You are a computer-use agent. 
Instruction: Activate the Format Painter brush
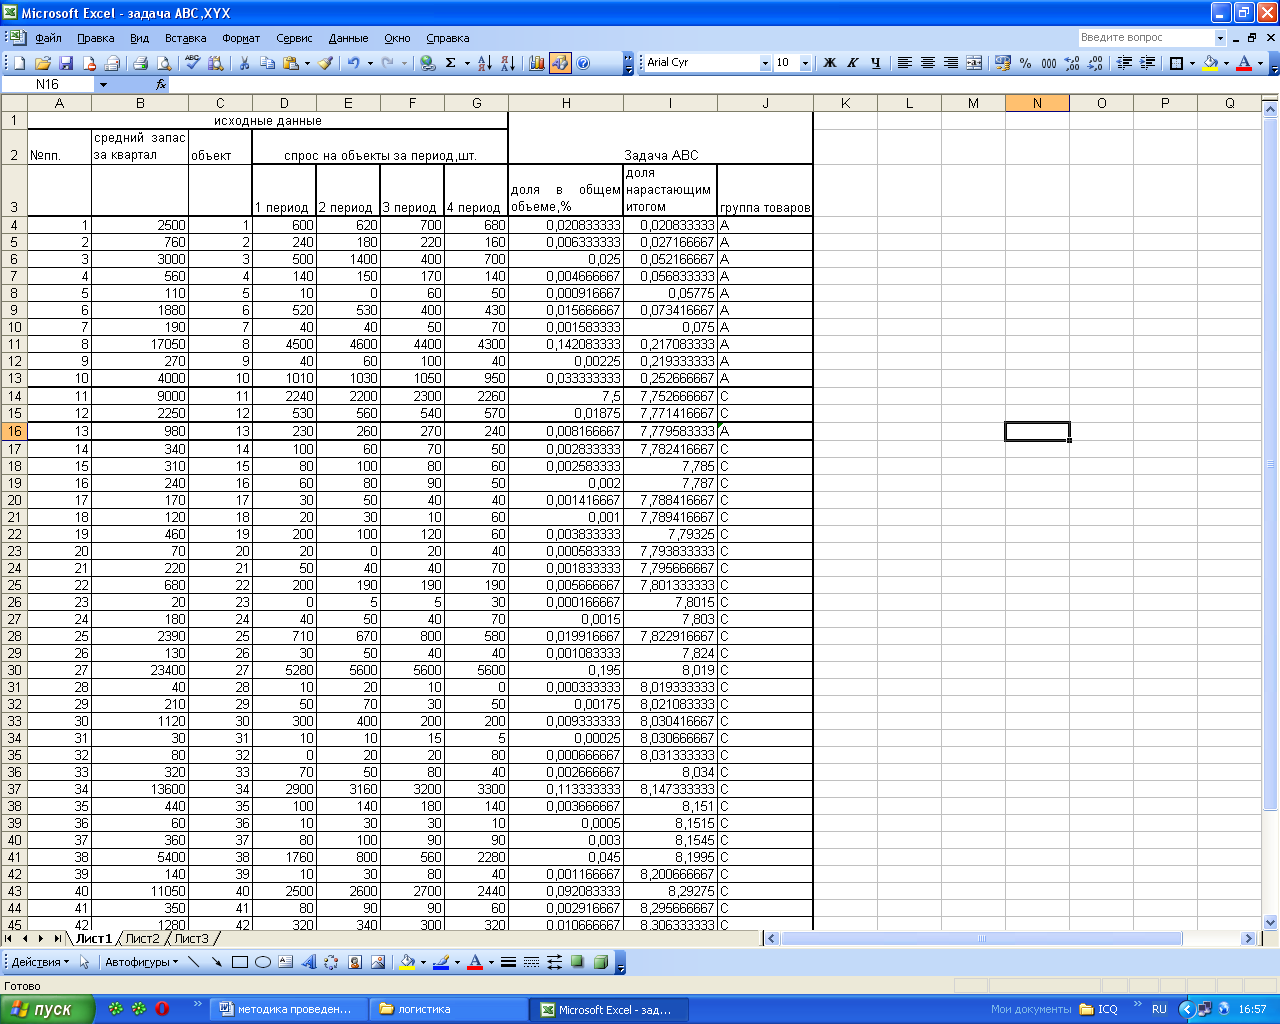326,63
